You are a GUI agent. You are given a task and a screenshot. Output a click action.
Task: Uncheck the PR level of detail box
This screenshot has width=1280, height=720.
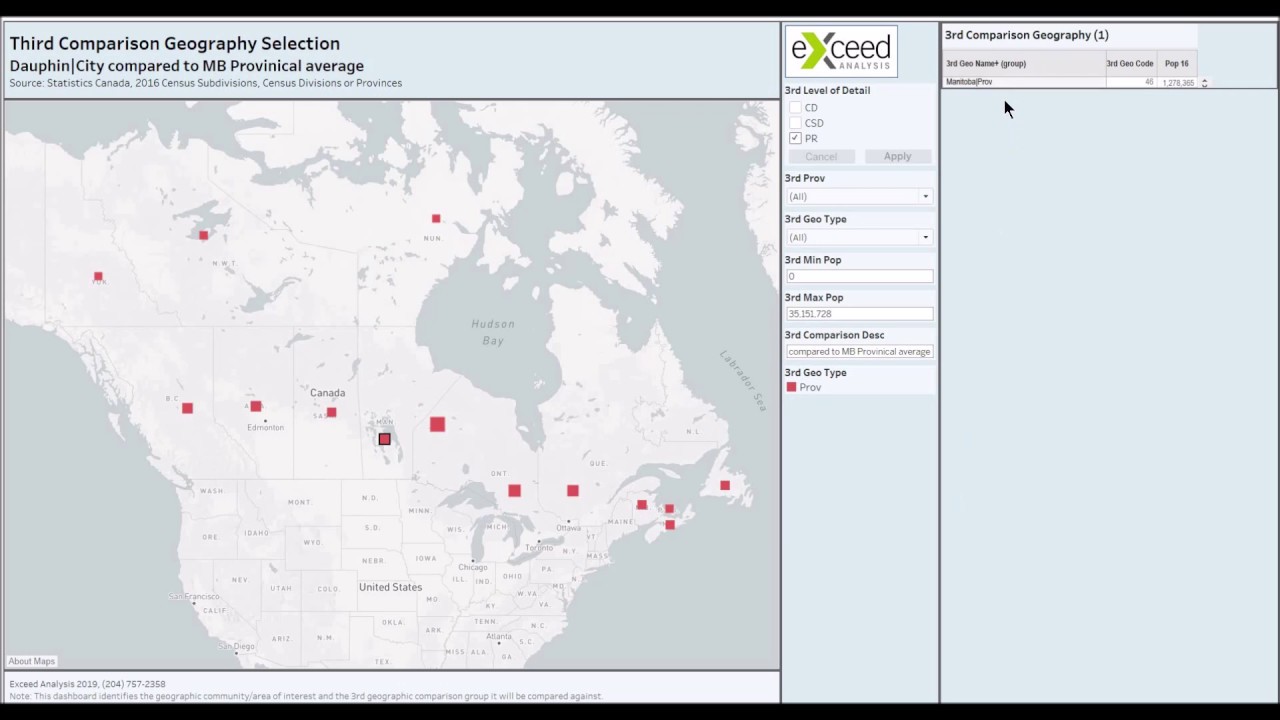point(796,138)
